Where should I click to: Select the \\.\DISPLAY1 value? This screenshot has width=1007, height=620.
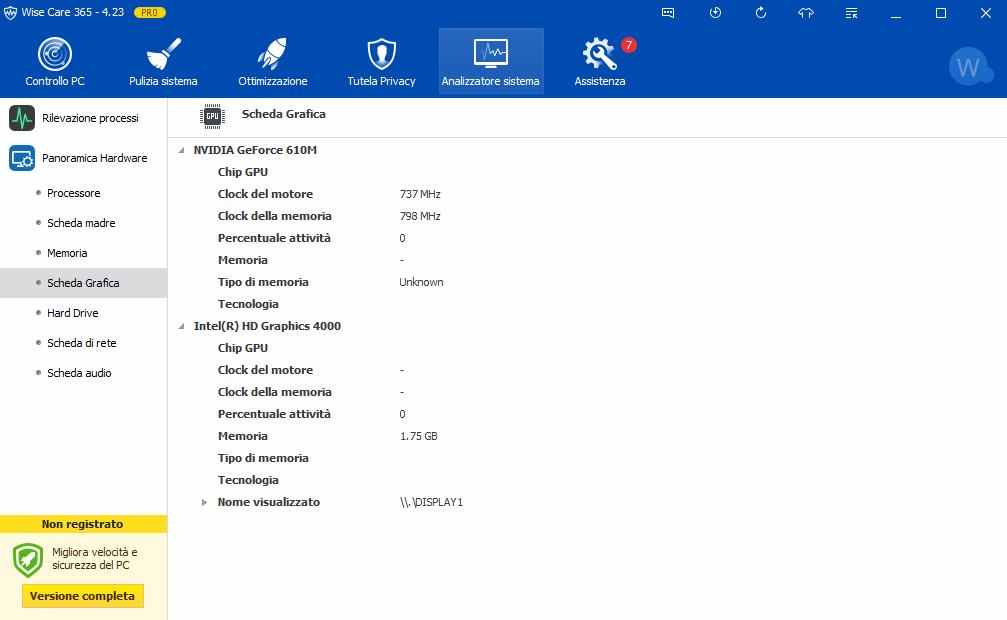coord(431,502)
